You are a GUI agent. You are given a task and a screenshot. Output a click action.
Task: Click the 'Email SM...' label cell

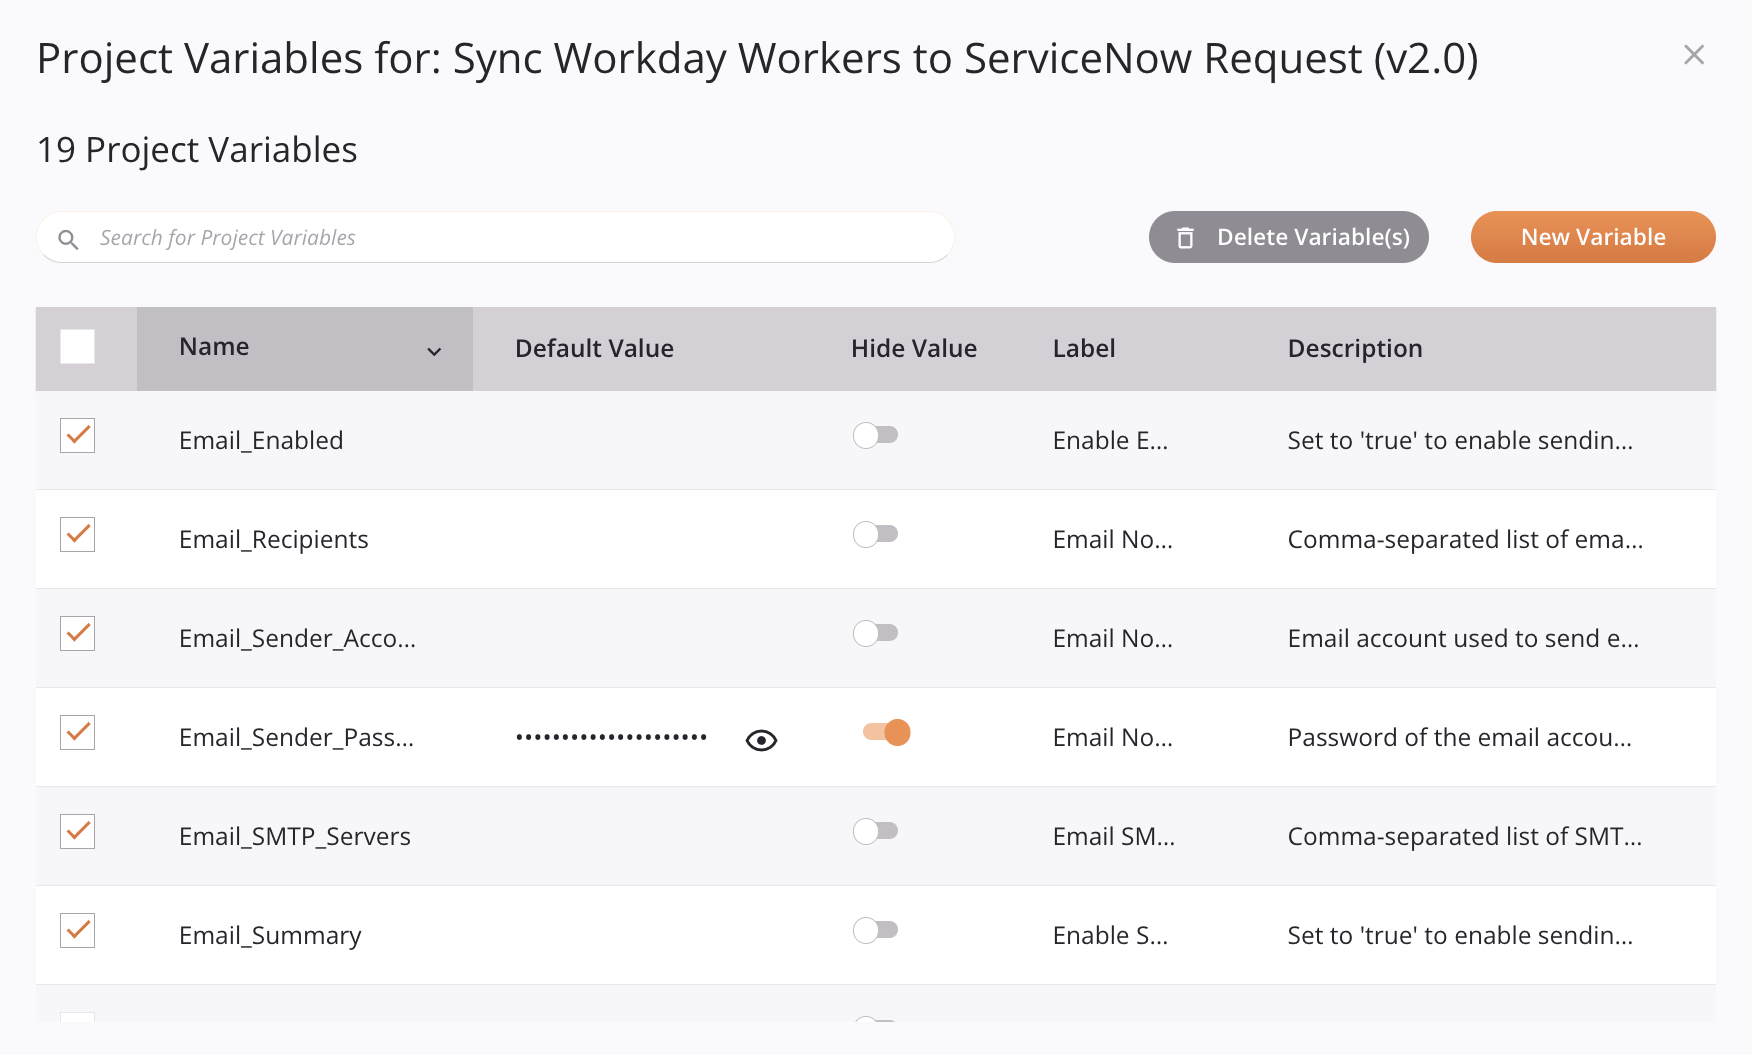[x=1114, y=836]
